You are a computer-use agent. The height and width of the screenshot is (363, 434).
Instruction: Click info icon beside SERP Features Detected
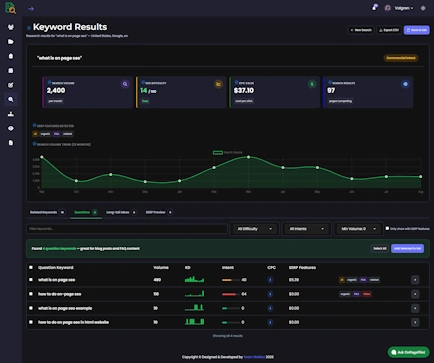[34, 126]
